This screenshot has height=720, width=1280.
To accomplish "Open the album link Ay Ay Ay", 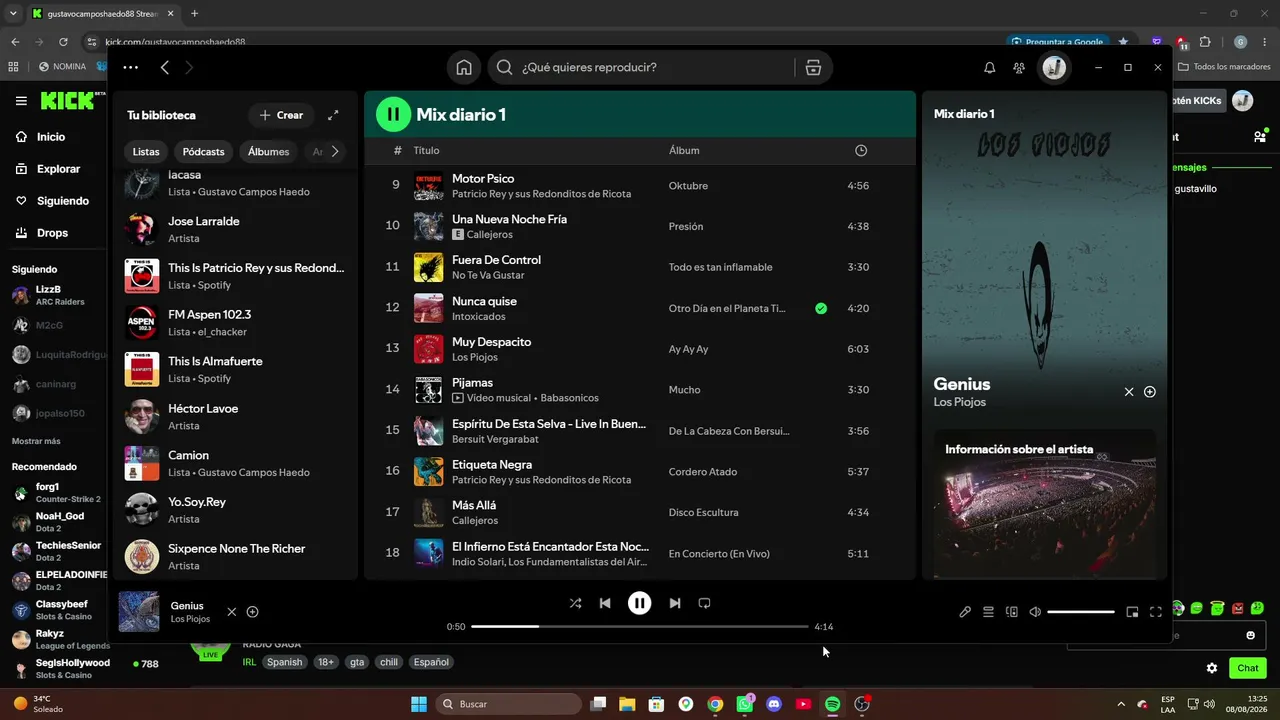I will (x=688, y=349).
